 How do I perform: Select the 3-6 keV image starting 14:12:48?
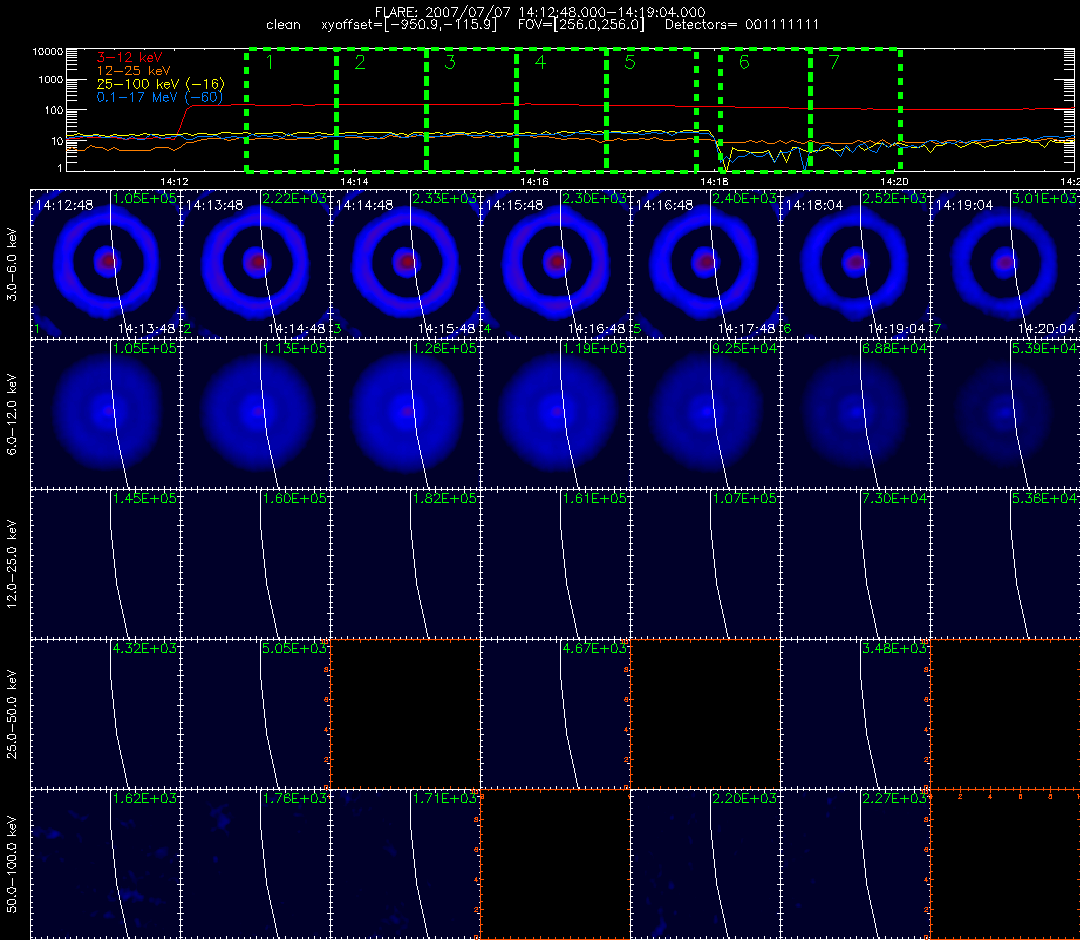[105, 264]
